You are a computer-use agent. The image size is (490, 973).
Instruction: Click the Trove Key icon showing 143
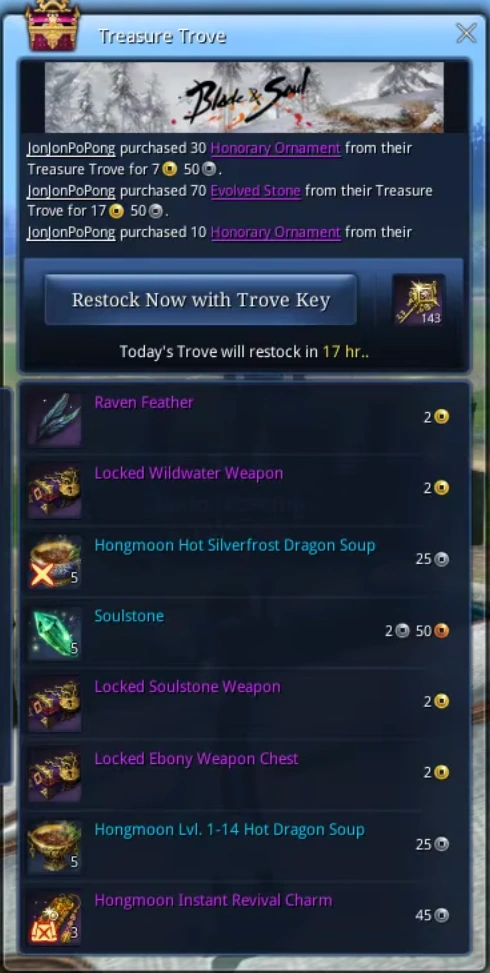[x=419, y=300]
